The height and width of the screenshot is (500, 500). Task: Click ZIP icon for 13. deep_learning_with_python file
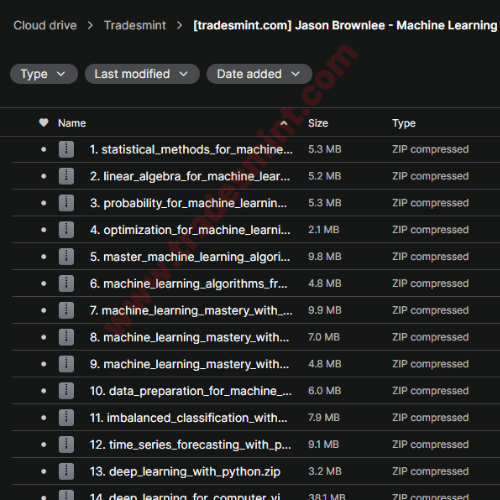pyautogui.click(x=66, y=471)
